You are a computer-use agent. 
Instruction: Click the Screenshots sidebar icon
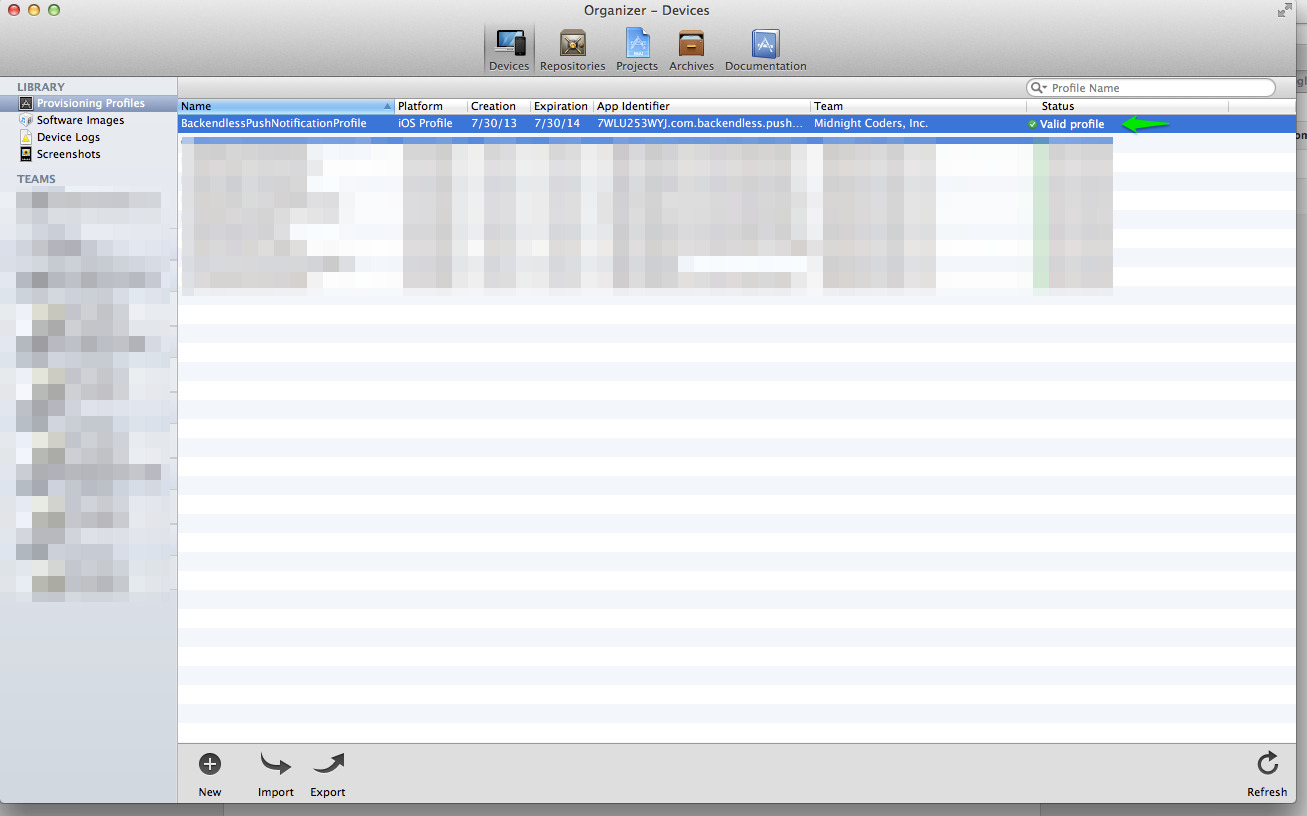(26, 154)
